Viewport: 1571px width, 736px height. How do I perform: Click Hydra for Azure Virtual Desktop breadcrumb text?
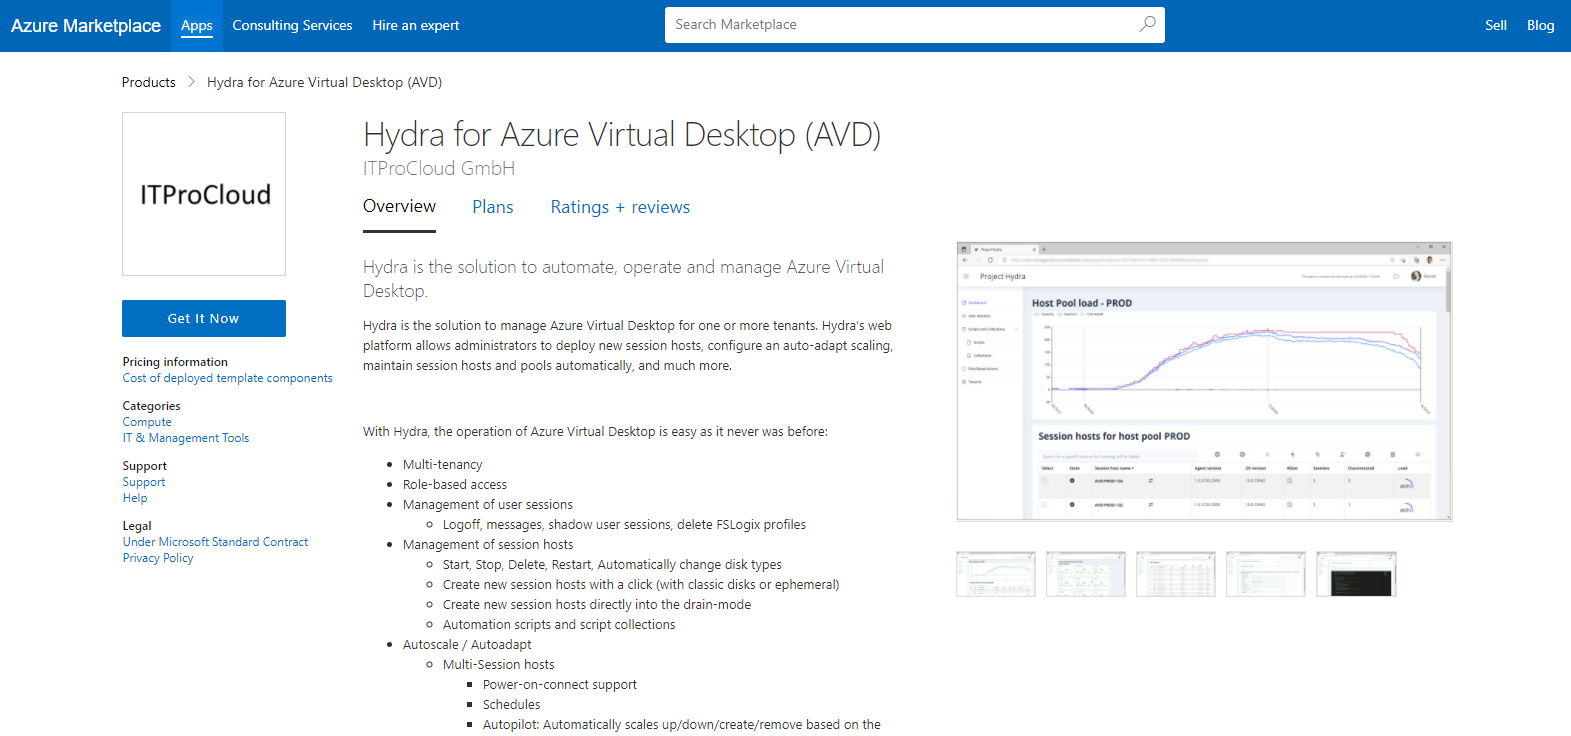click(x=324, y=82)
